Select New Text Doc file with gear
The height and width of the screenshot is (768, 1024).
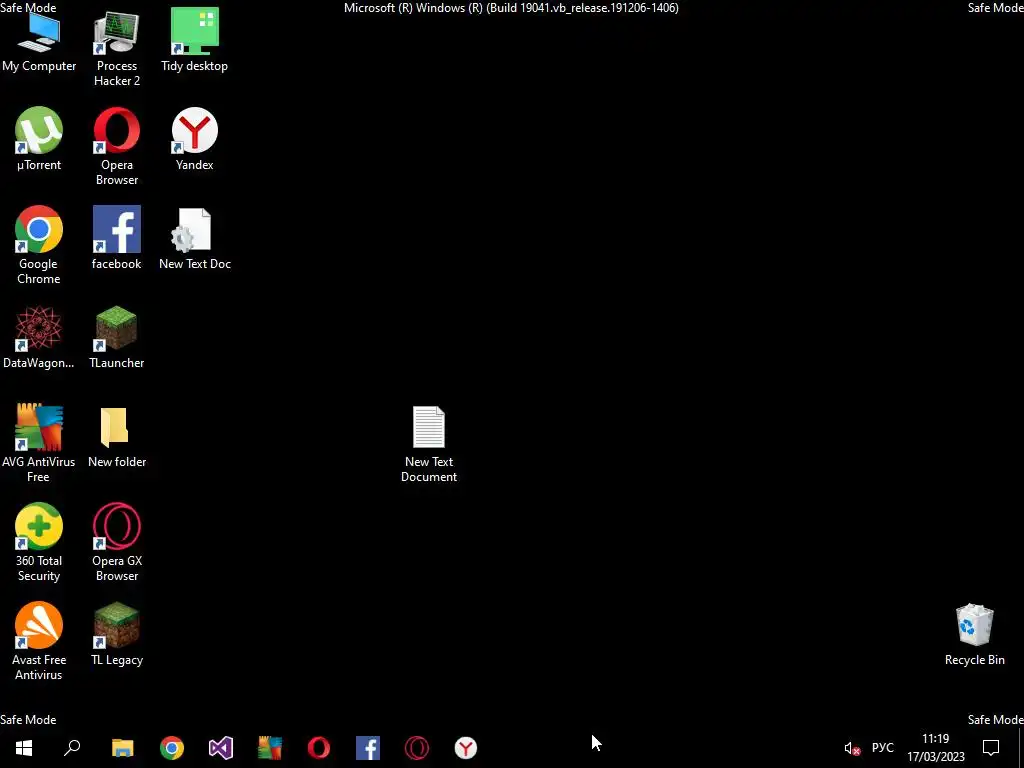(x=195, y=239)
